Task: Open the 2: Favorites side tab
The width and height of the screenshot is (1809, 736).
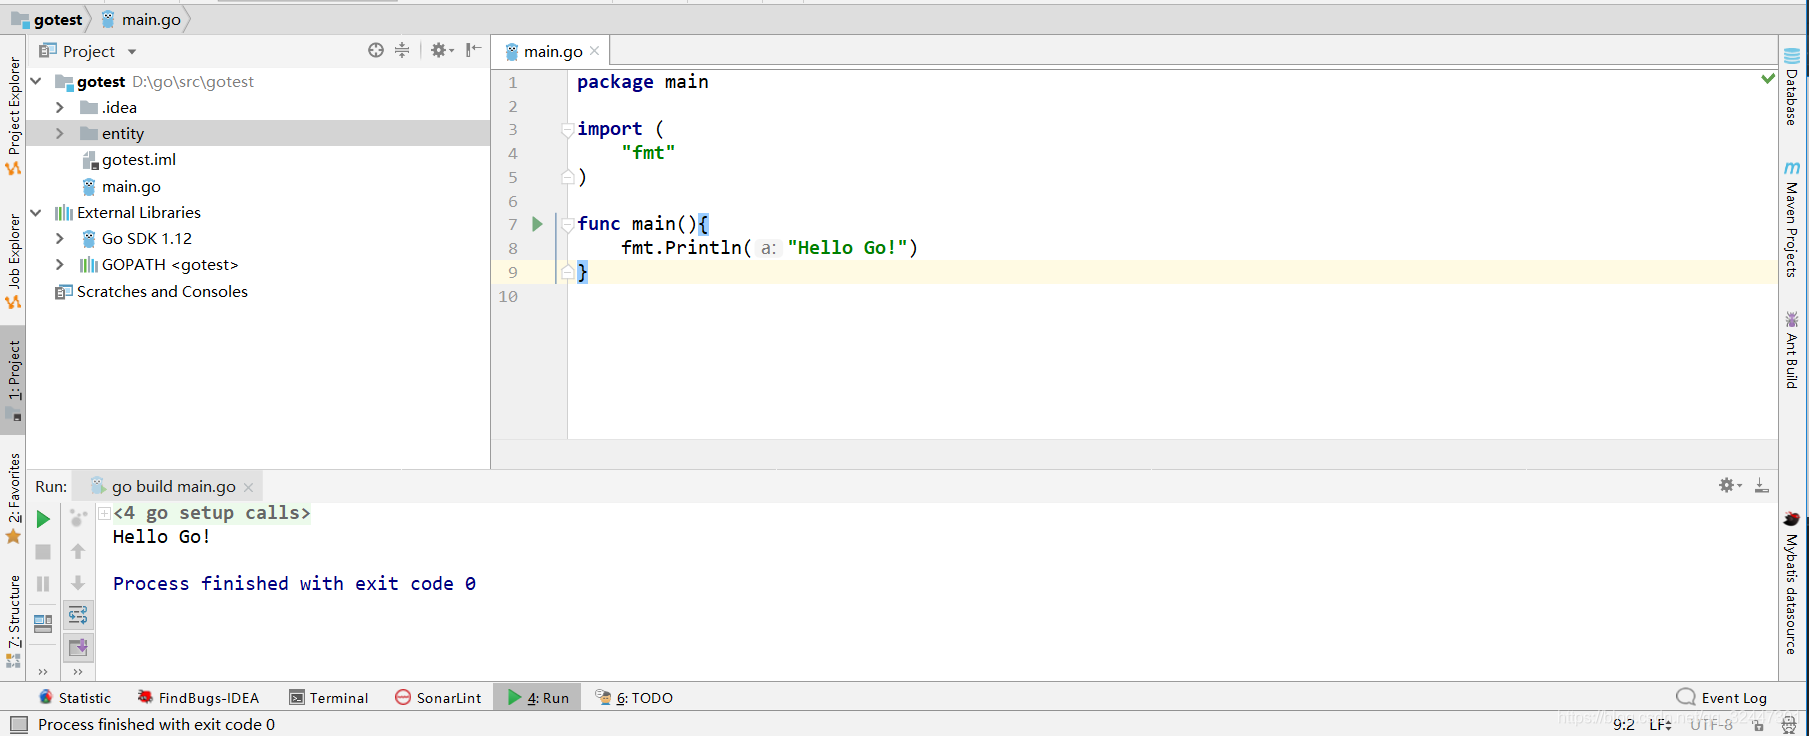Action: pos(13,498)
